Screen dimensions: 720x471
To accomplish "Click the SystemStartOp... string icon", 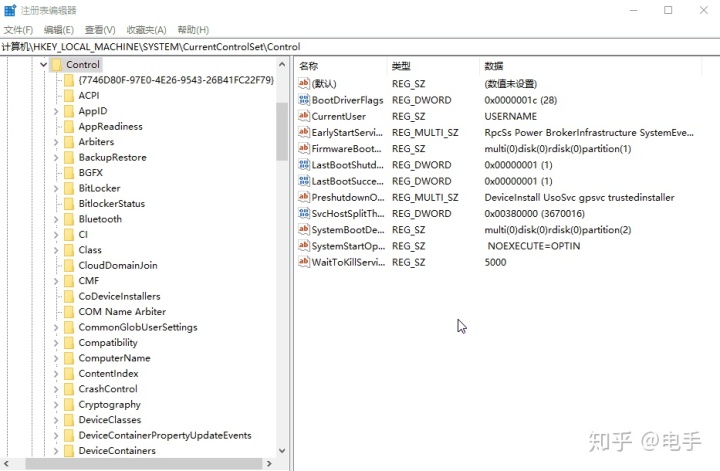I will 304,246.
